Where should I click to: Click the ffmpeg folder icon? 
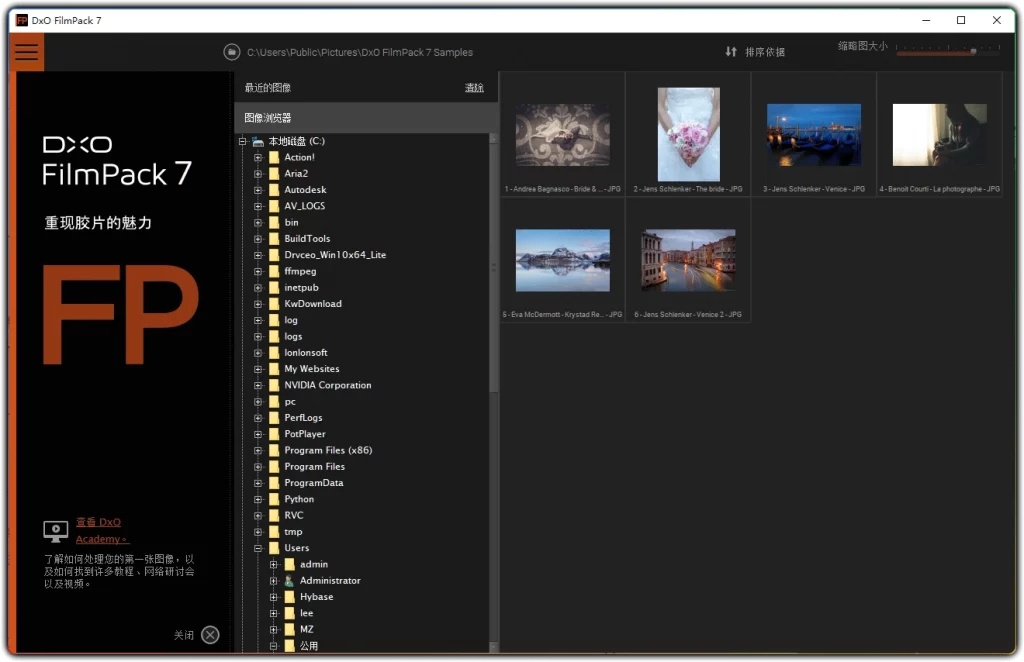pos(274,271)
